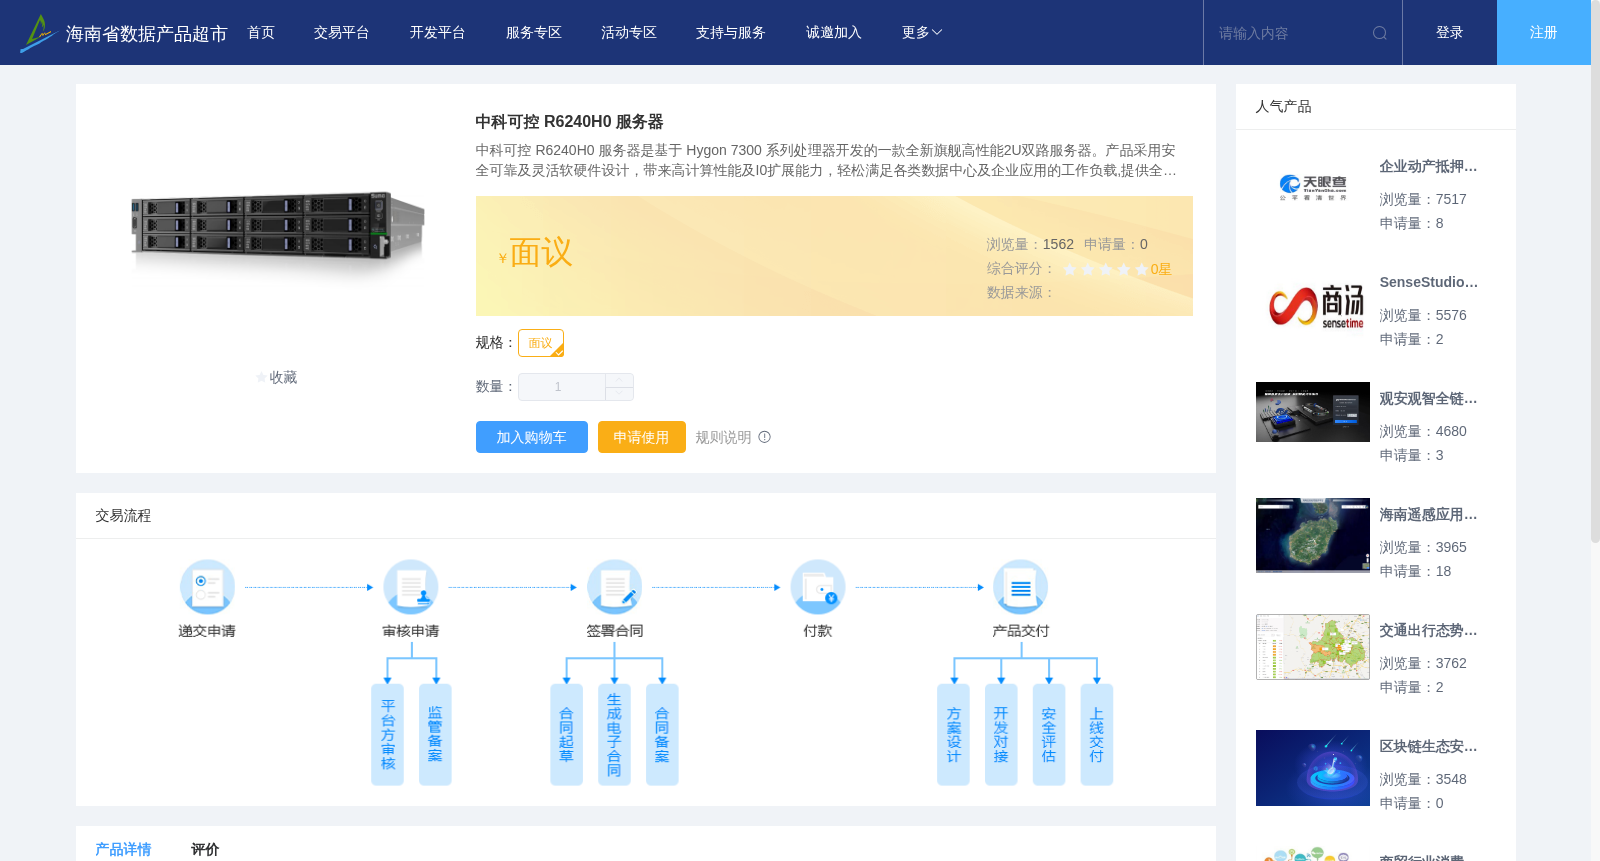Open the 支持与服务 menu item
This screenshot has height=861, width=1600.
point(731,33)
